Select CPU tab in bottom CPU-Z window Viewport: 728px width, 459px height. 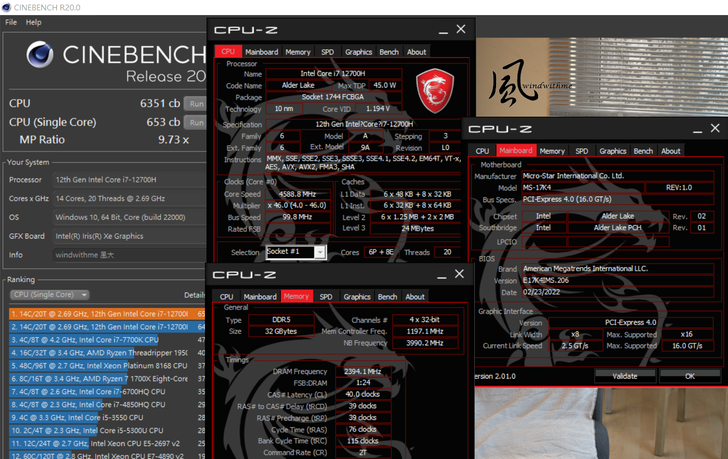click(x=227, y=297)
